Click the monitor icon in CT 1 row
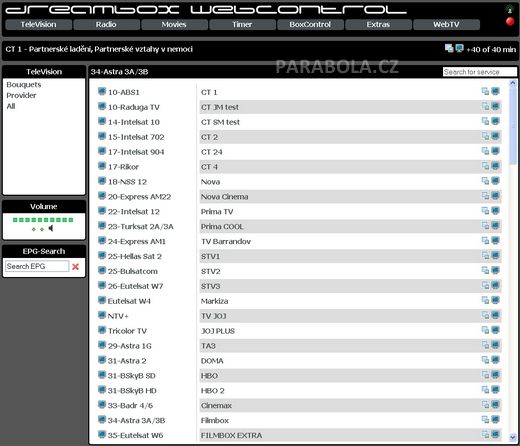Viewport: 520px width, 446px height. [x=495, y=91]
